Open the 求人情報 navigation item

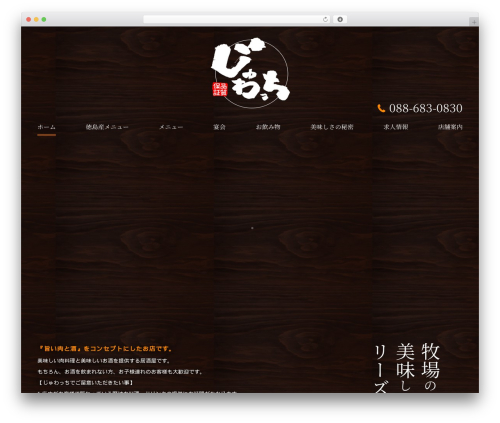tap(396, 127)
